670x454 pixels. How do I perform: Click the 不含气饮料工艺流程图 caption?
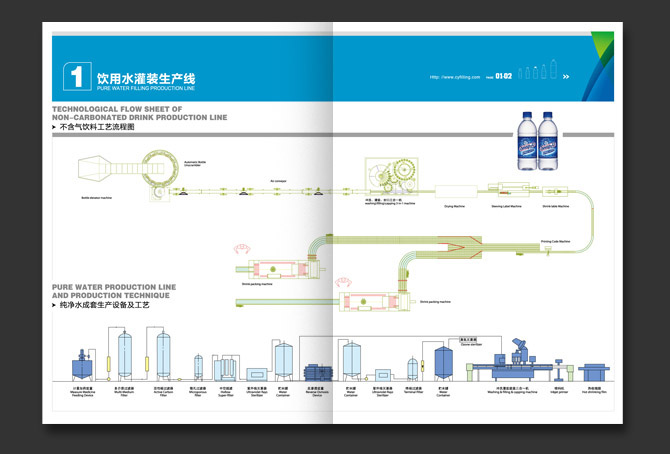pyautogui.click(x=97, y=127)
